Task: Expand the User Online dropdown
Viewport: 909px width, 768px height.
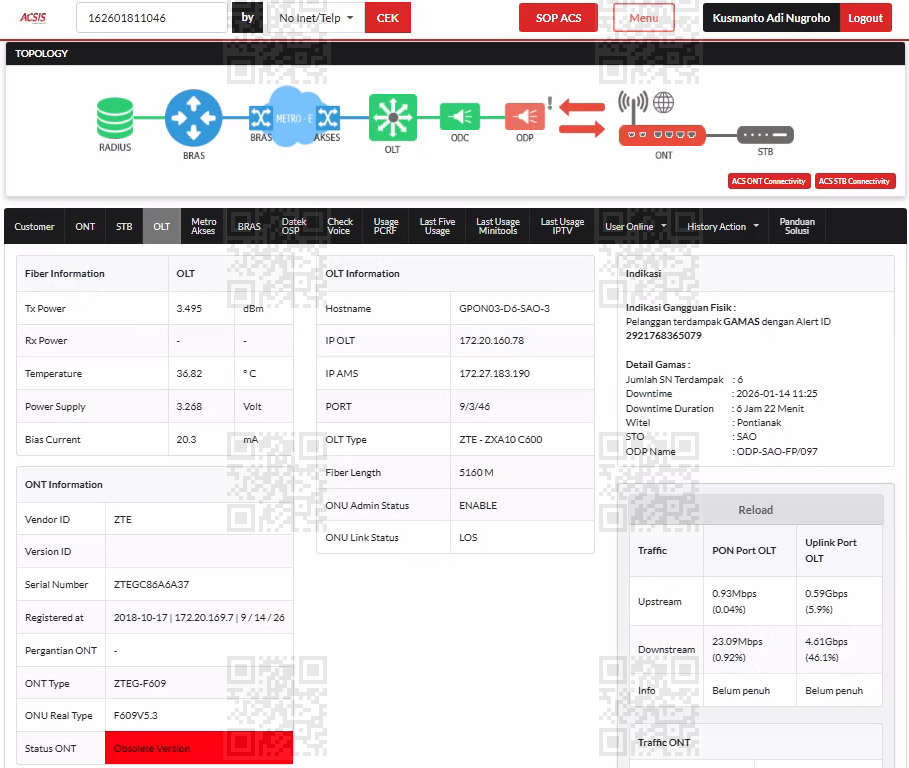Action: [635, 227]
